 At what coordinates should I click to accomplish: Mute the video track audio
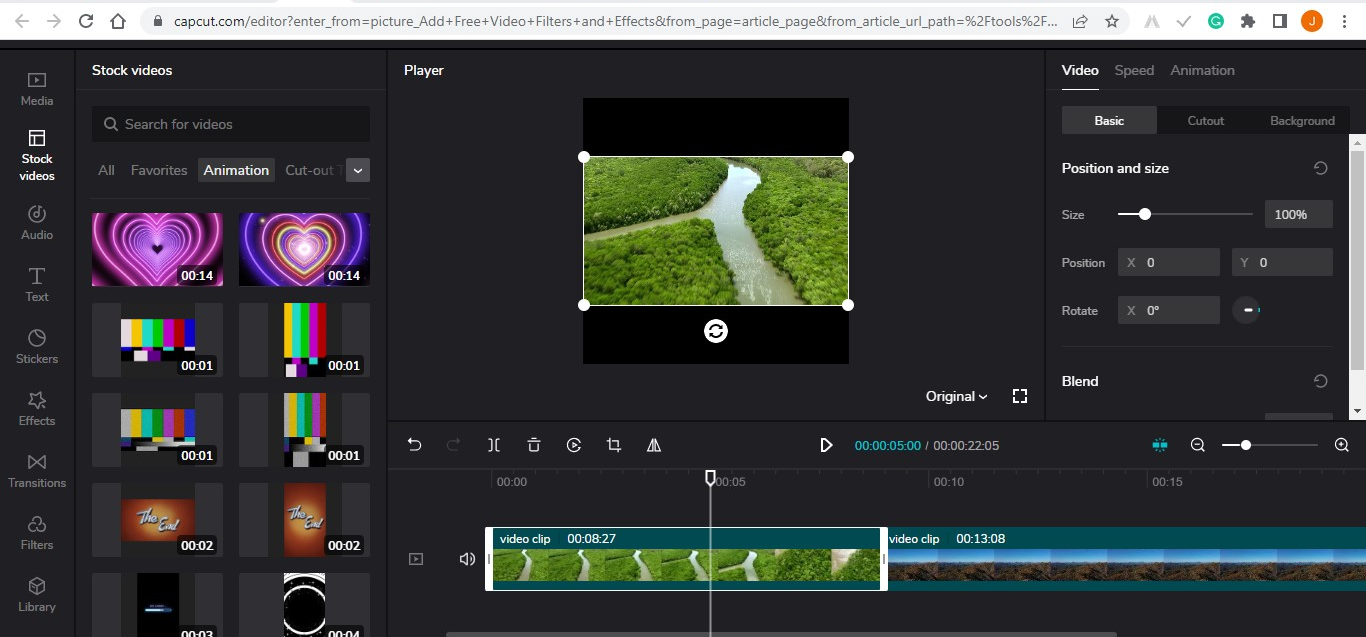click(x=467, y=559)
